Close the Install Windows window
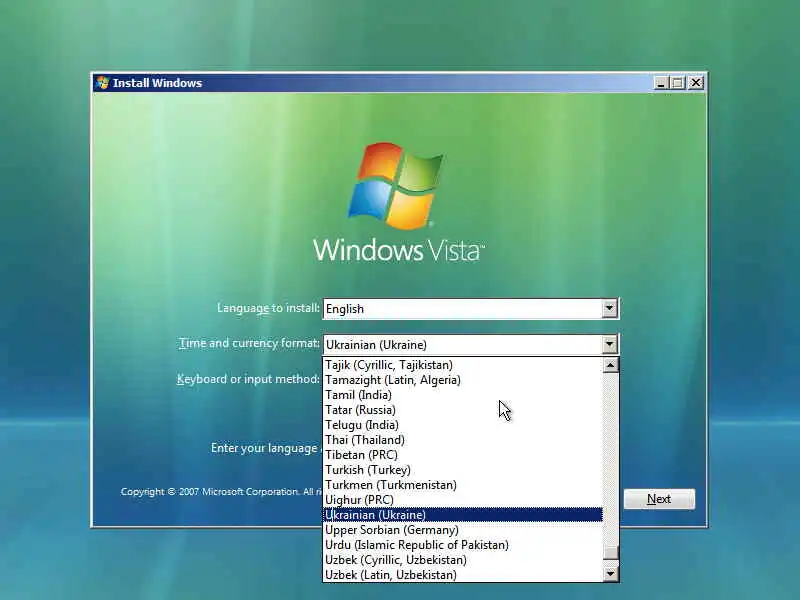 click(x=696, y=83)
